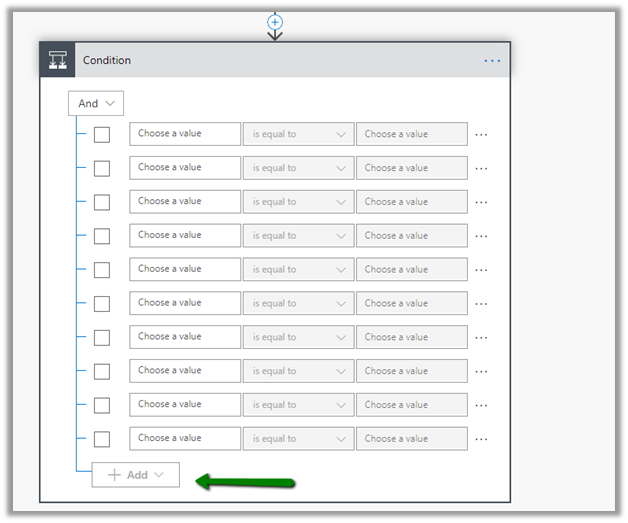
Task: Focus the second row's left 'Choose a value' field
Action: [185, 168]
